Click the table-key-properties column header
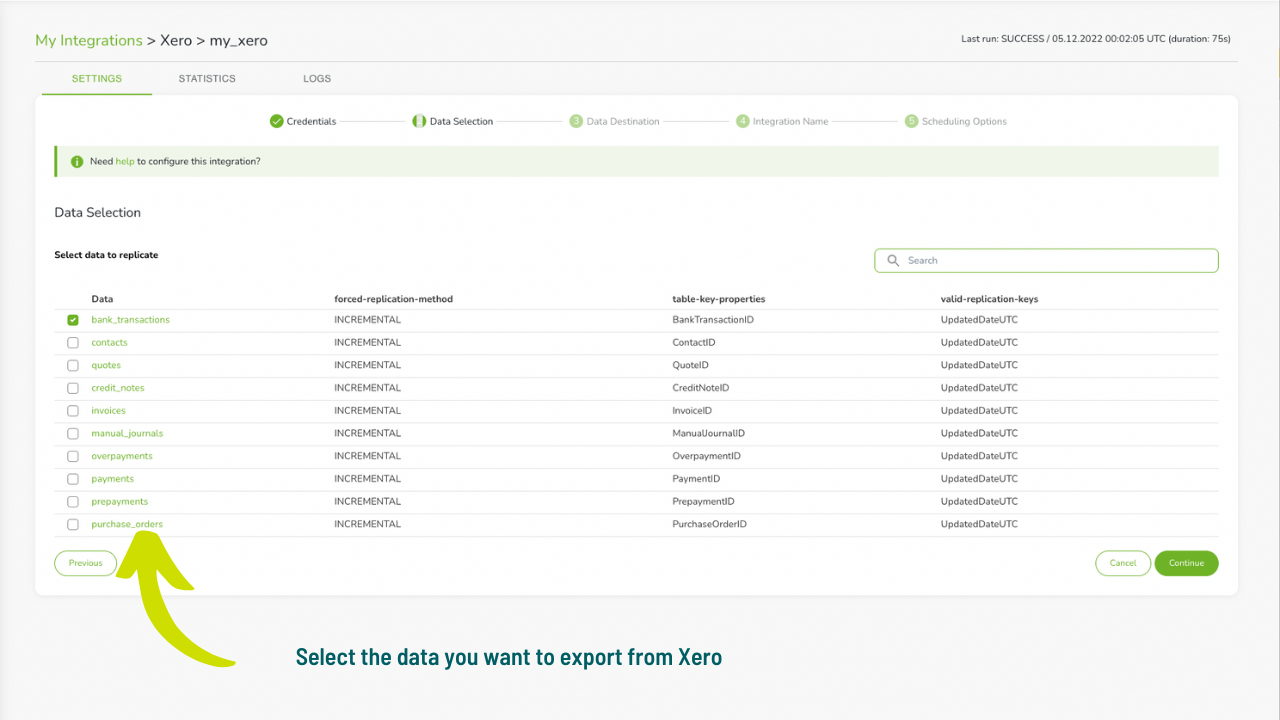Viewport: 1280px width, 720px height. [719, 299]
